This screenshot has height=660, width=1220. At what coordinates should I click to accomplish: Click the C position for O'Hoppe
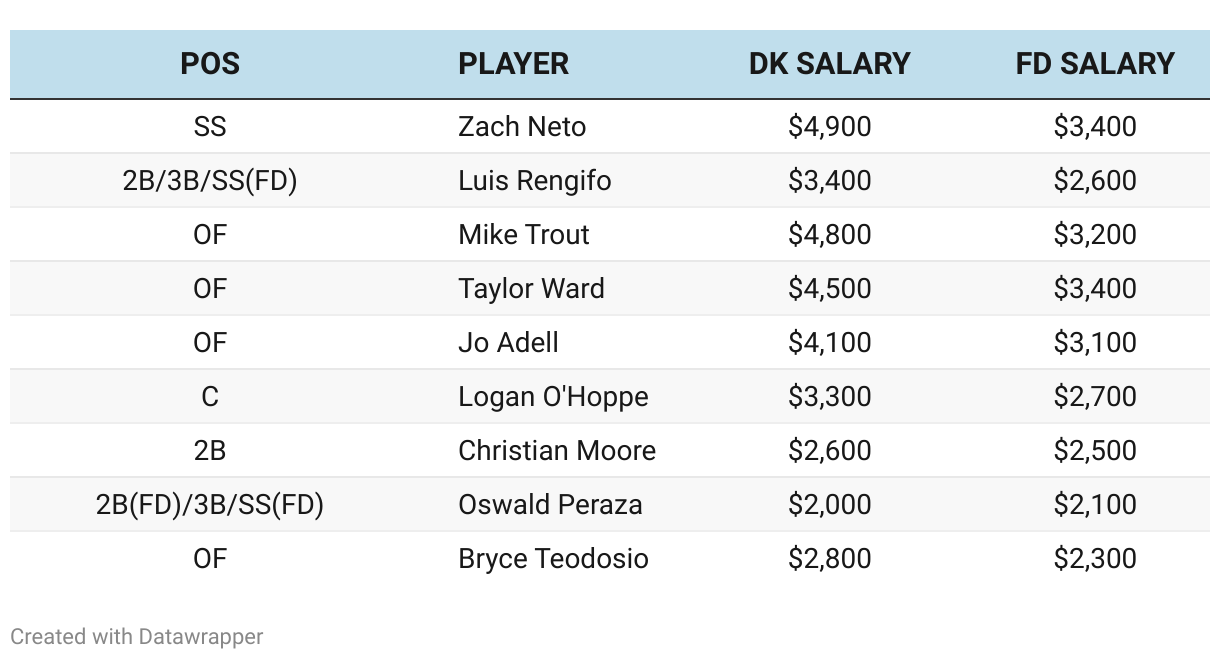[x=210, y=397]
